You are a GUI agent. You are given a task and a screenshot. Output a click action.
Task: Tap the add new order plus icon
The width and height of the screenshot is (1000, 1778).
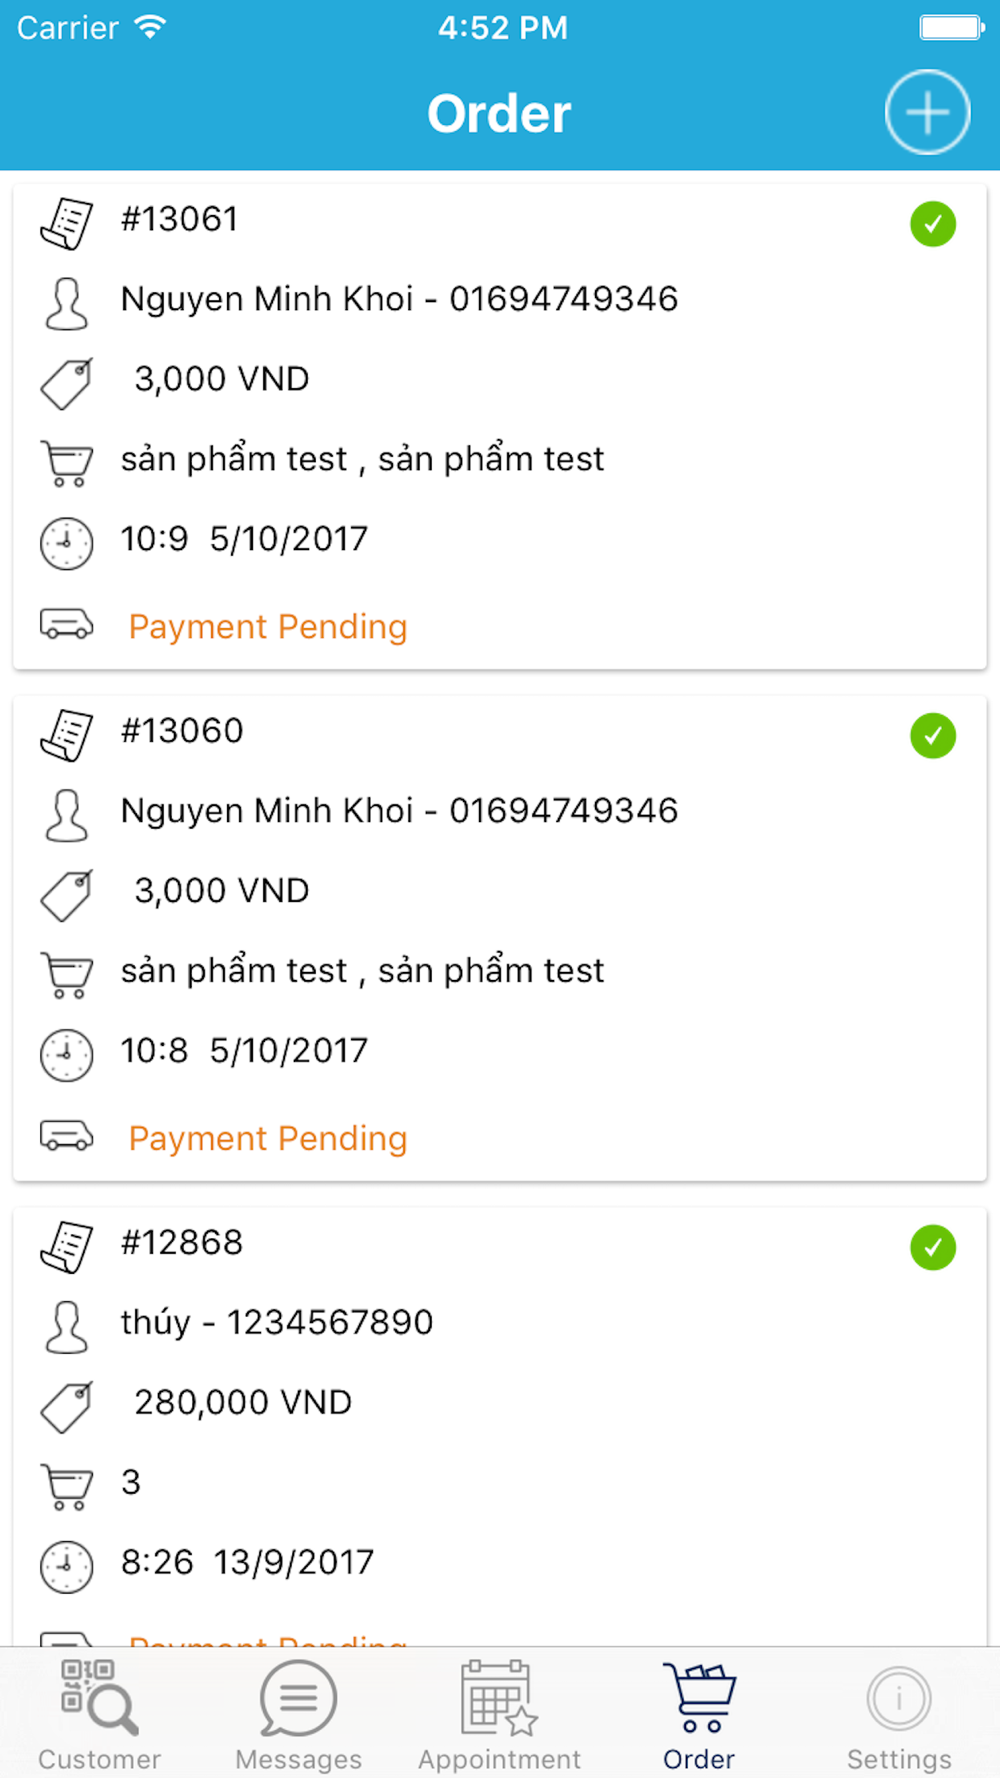pos(927,112)
